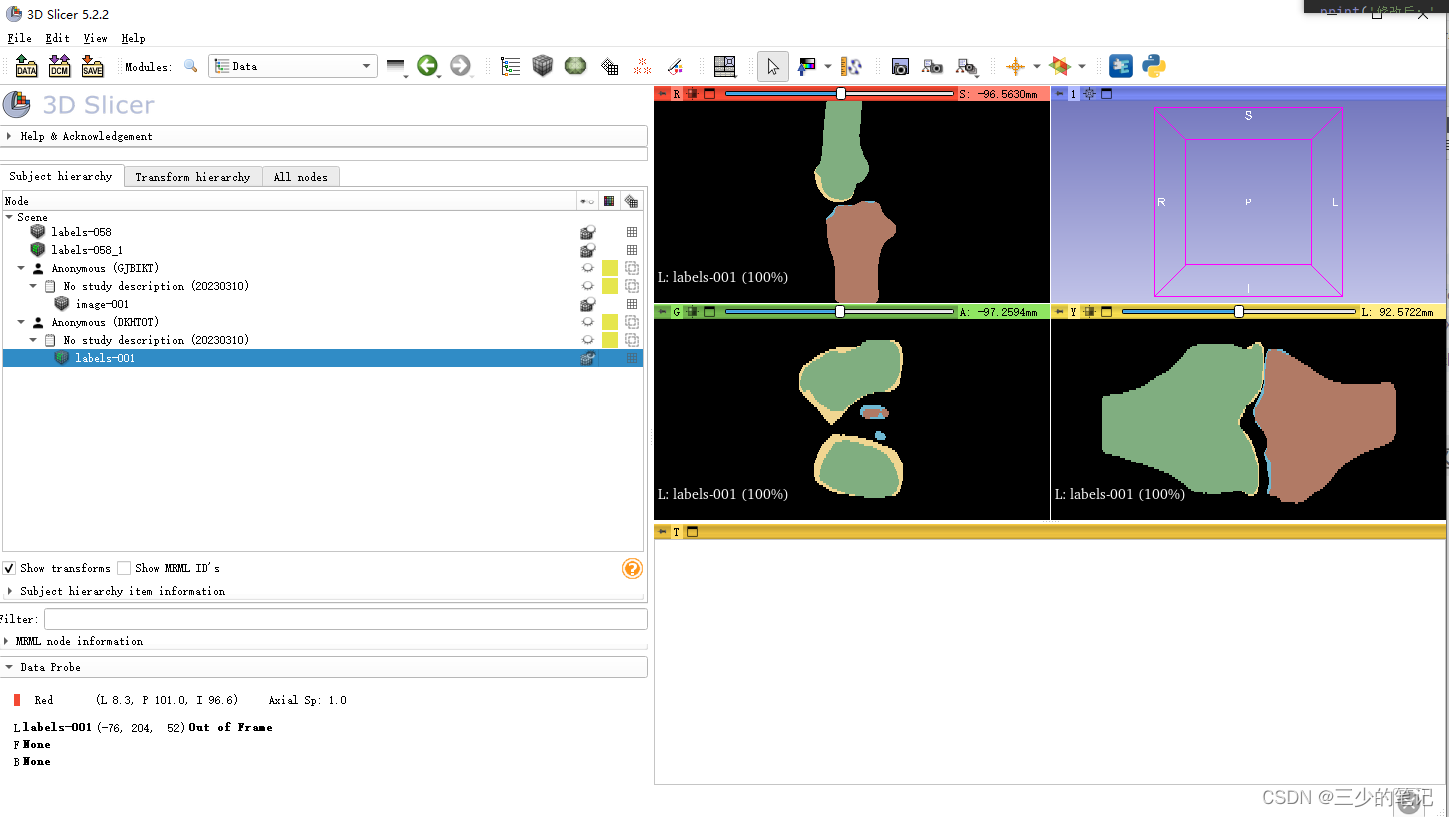Switch to the All nodes tab
Image resolution: width=1449 pixels, height=817 pixels.
coord(301,177)
